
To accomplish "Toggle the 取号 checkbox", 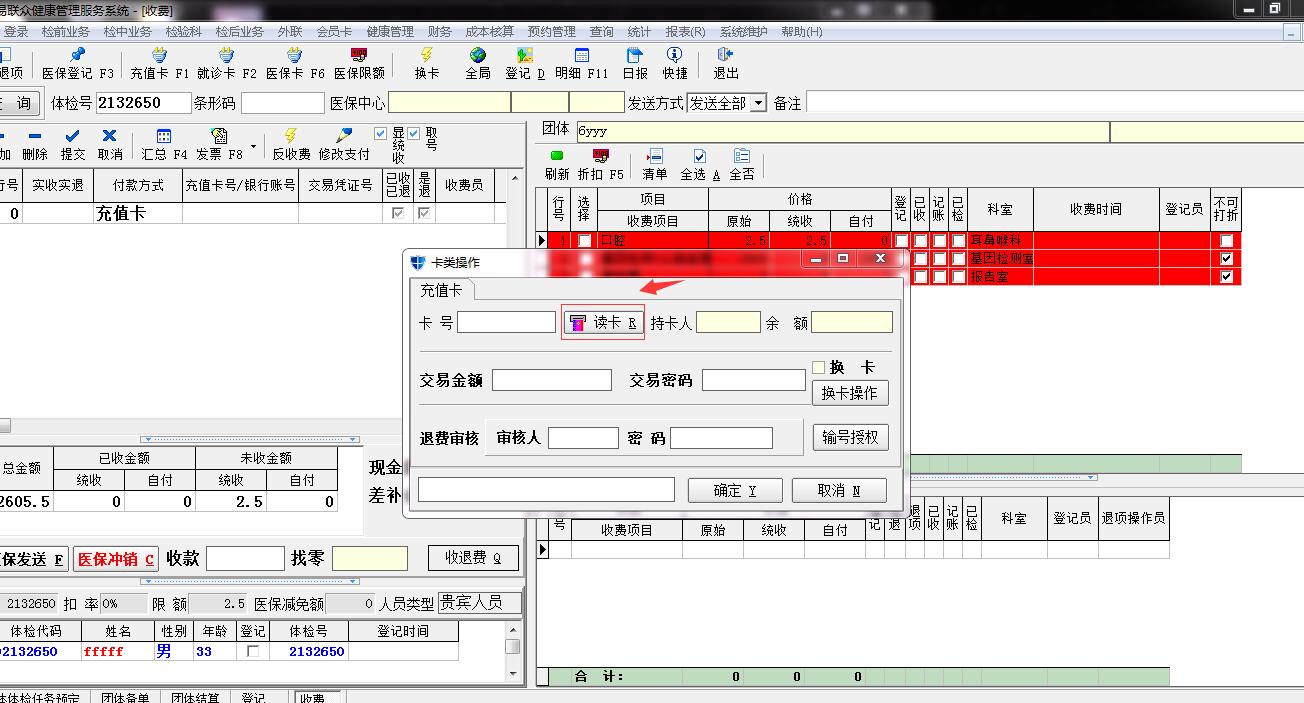I will click(414, 133).
